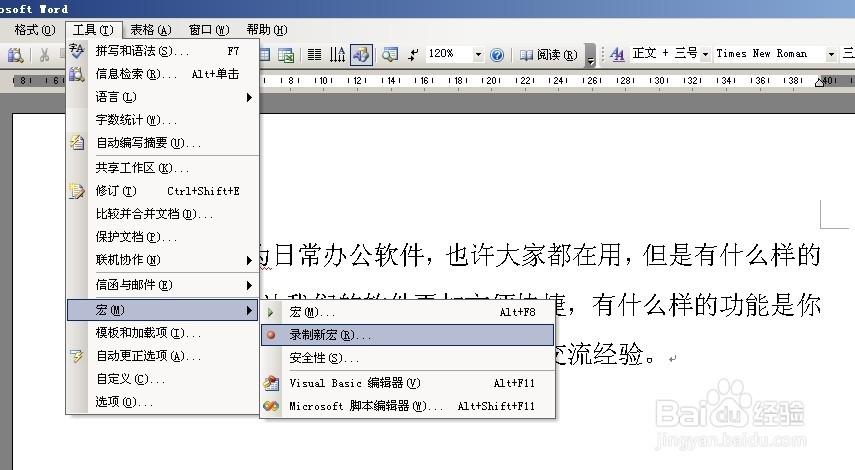Open 模板和加载项 templates and add-ins
Screen dimensions: 855x470
click(162, 333)
